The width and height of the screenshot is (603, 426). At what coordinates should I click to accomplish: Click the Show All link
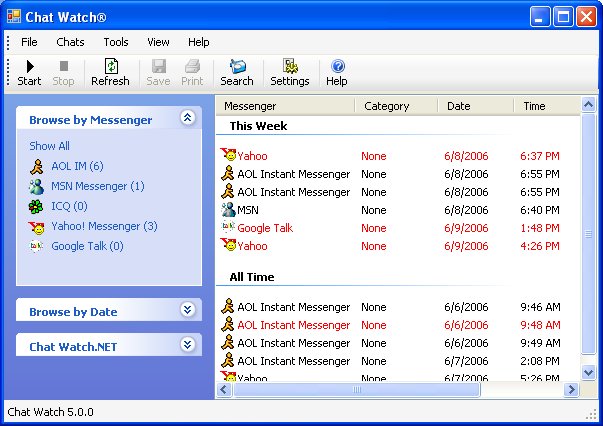pos(49,146)
